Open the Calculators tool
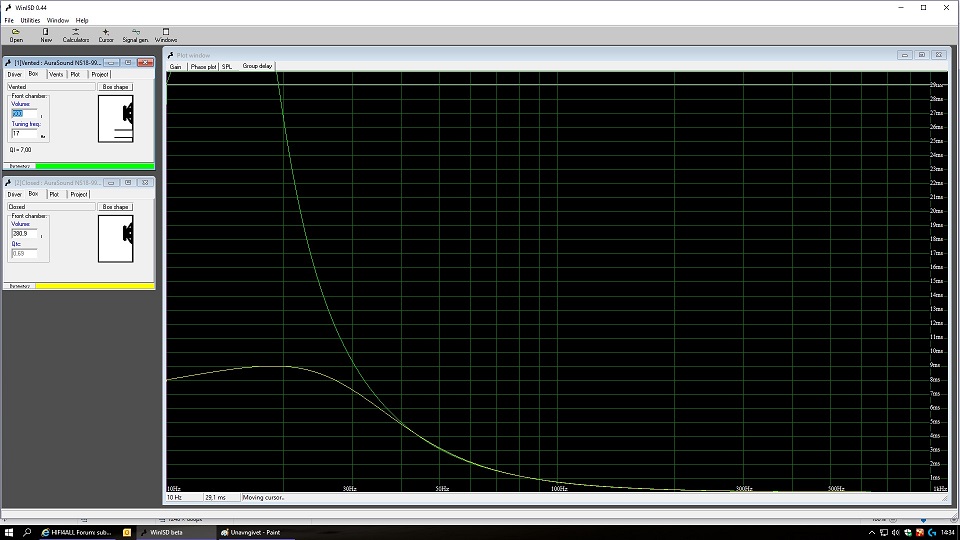Screen dimensions: 960x540 coord(76,35)
